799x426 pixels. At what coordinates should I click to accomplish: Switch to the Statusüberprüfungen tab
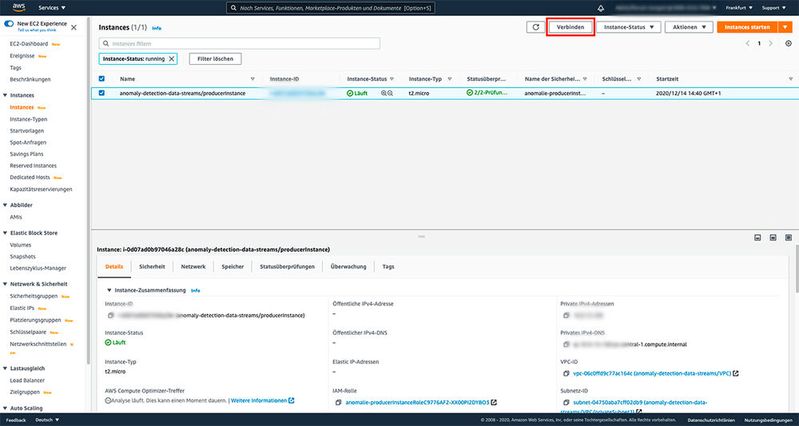(287, 267)
